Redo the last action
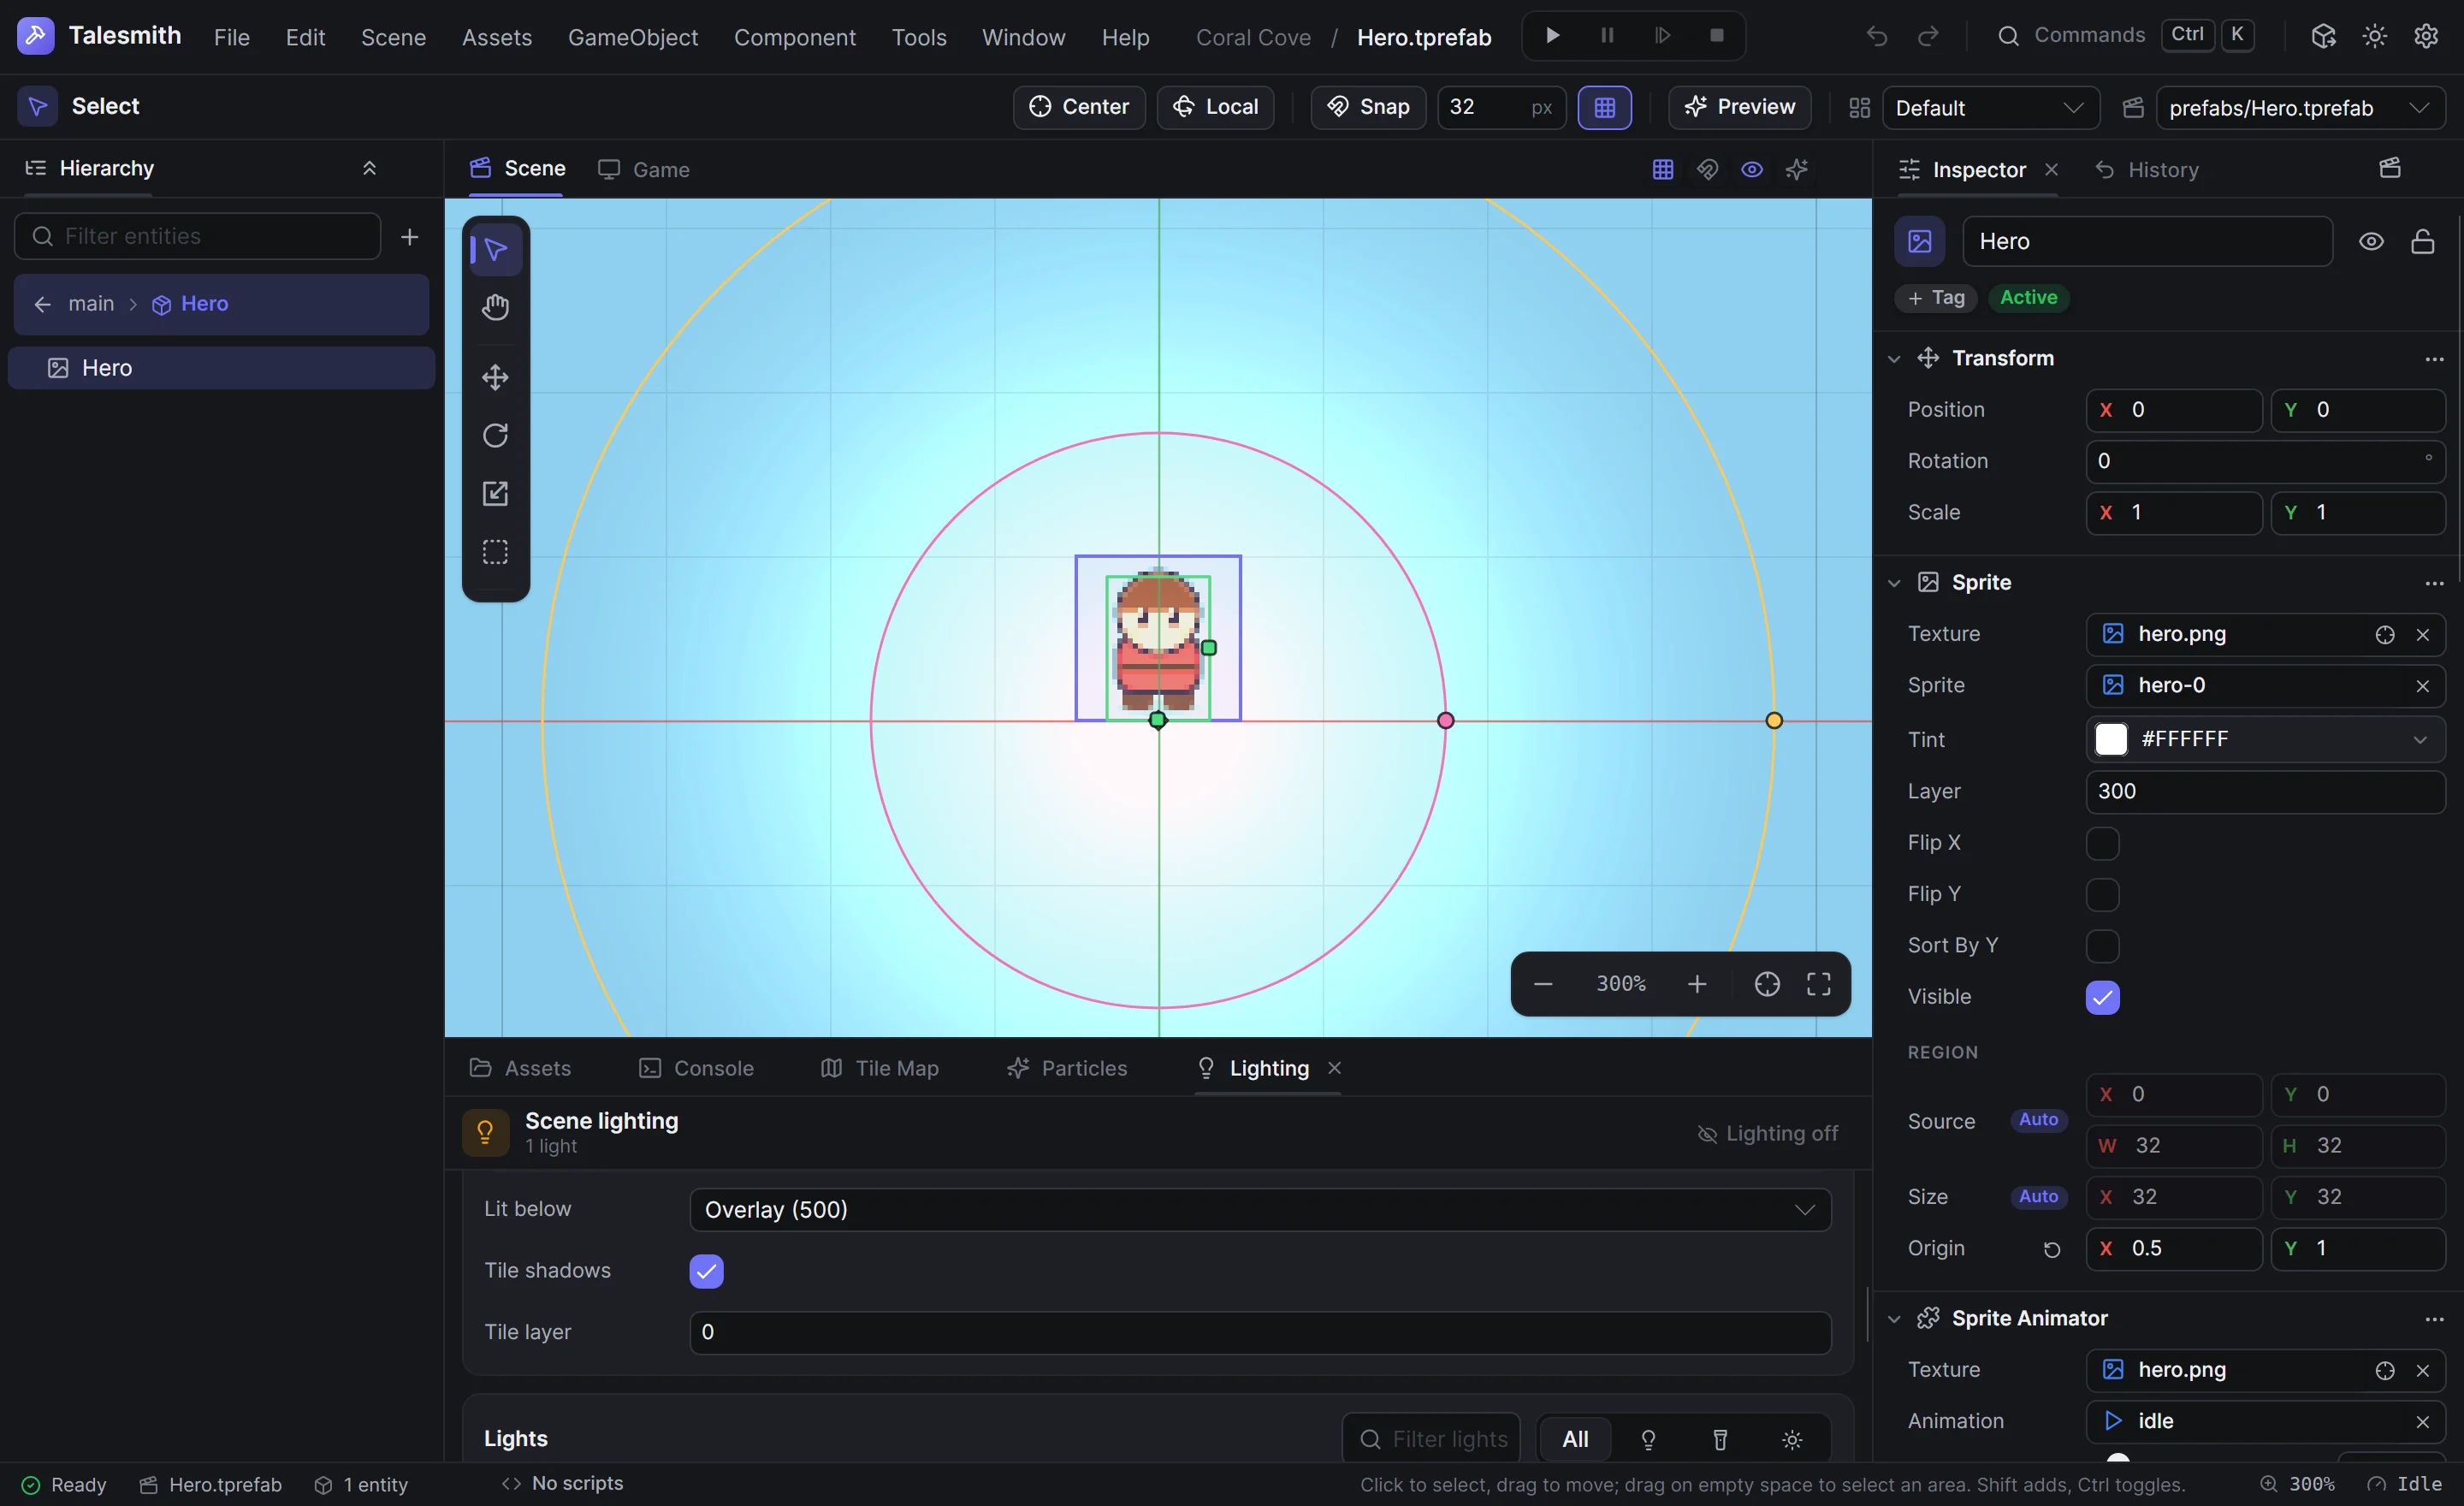Image resolution: width=2464 pixels, height=1506 pixels. coord(1927,37)
